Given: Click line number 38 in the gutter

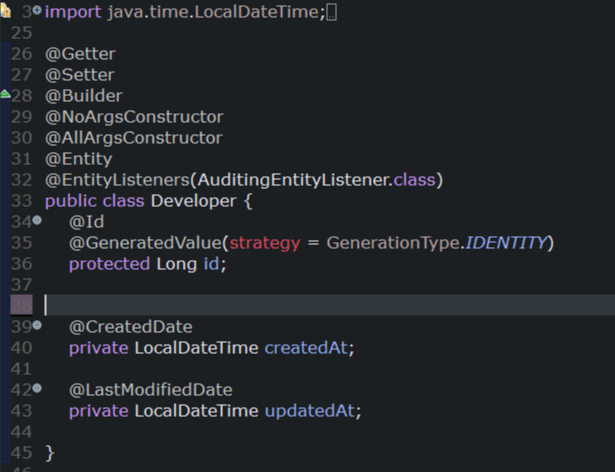Looking at the screenshot, I should click(22, 305).
